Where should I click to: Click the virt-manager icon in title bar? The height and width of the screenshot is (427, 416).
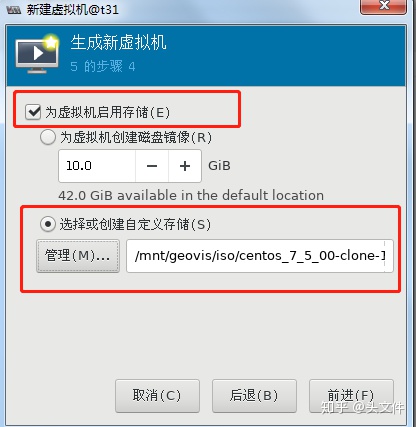click(x=13, y=10)
